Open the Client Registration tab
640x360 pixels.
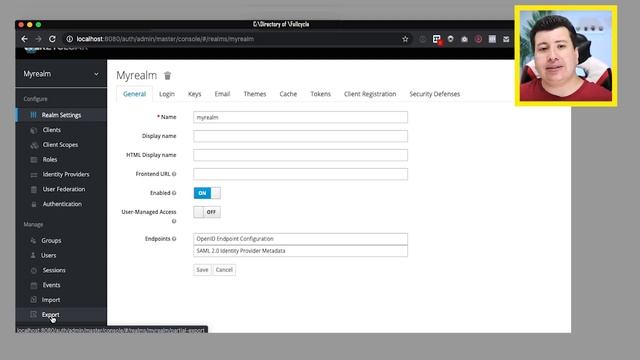point(370,94)
